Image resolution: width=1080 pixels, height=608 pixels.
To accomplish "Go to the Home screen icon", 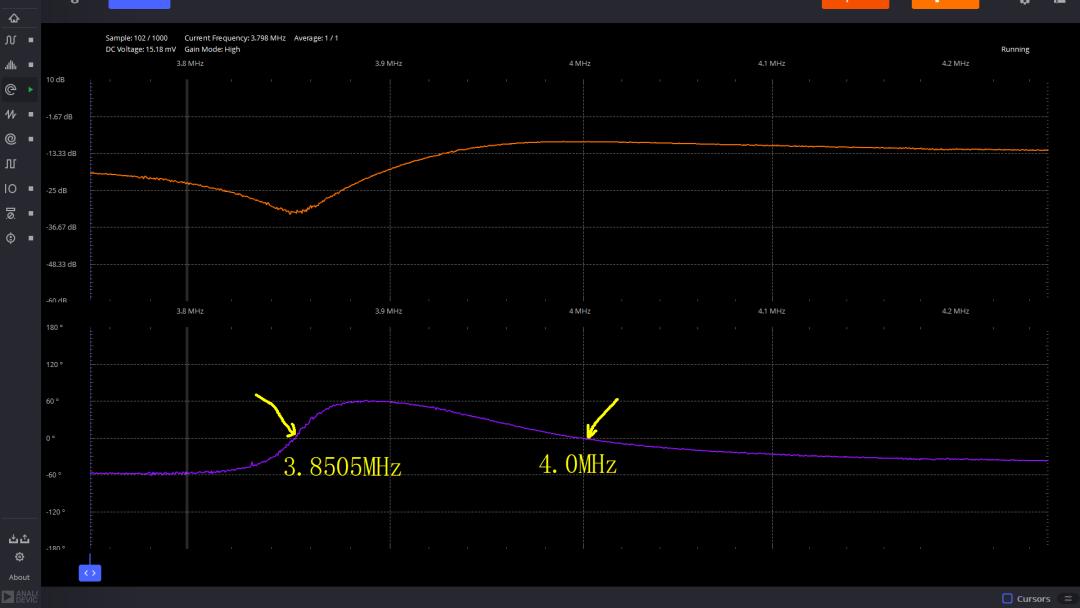I will (x=11, y=17).
